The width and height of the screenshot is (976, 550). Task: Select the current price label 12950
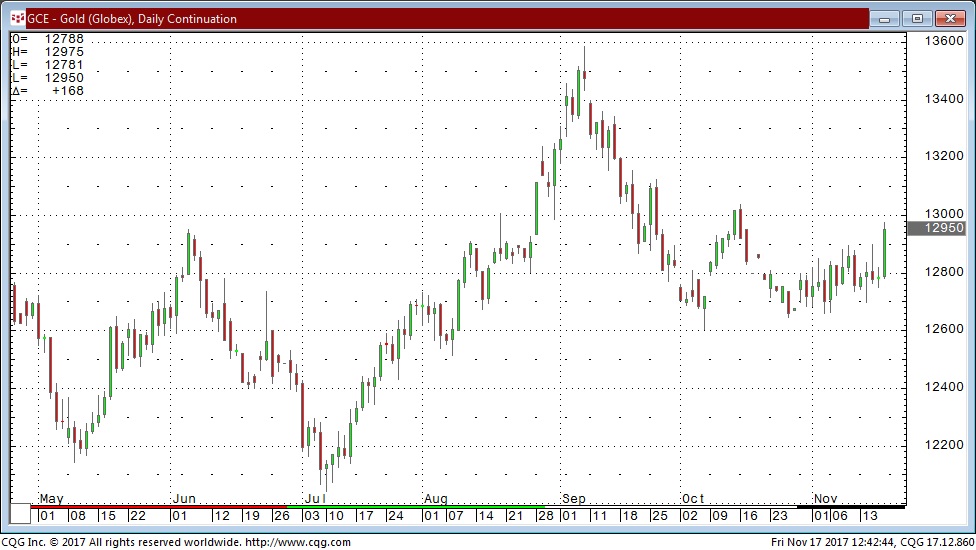(x=940, y=228)
